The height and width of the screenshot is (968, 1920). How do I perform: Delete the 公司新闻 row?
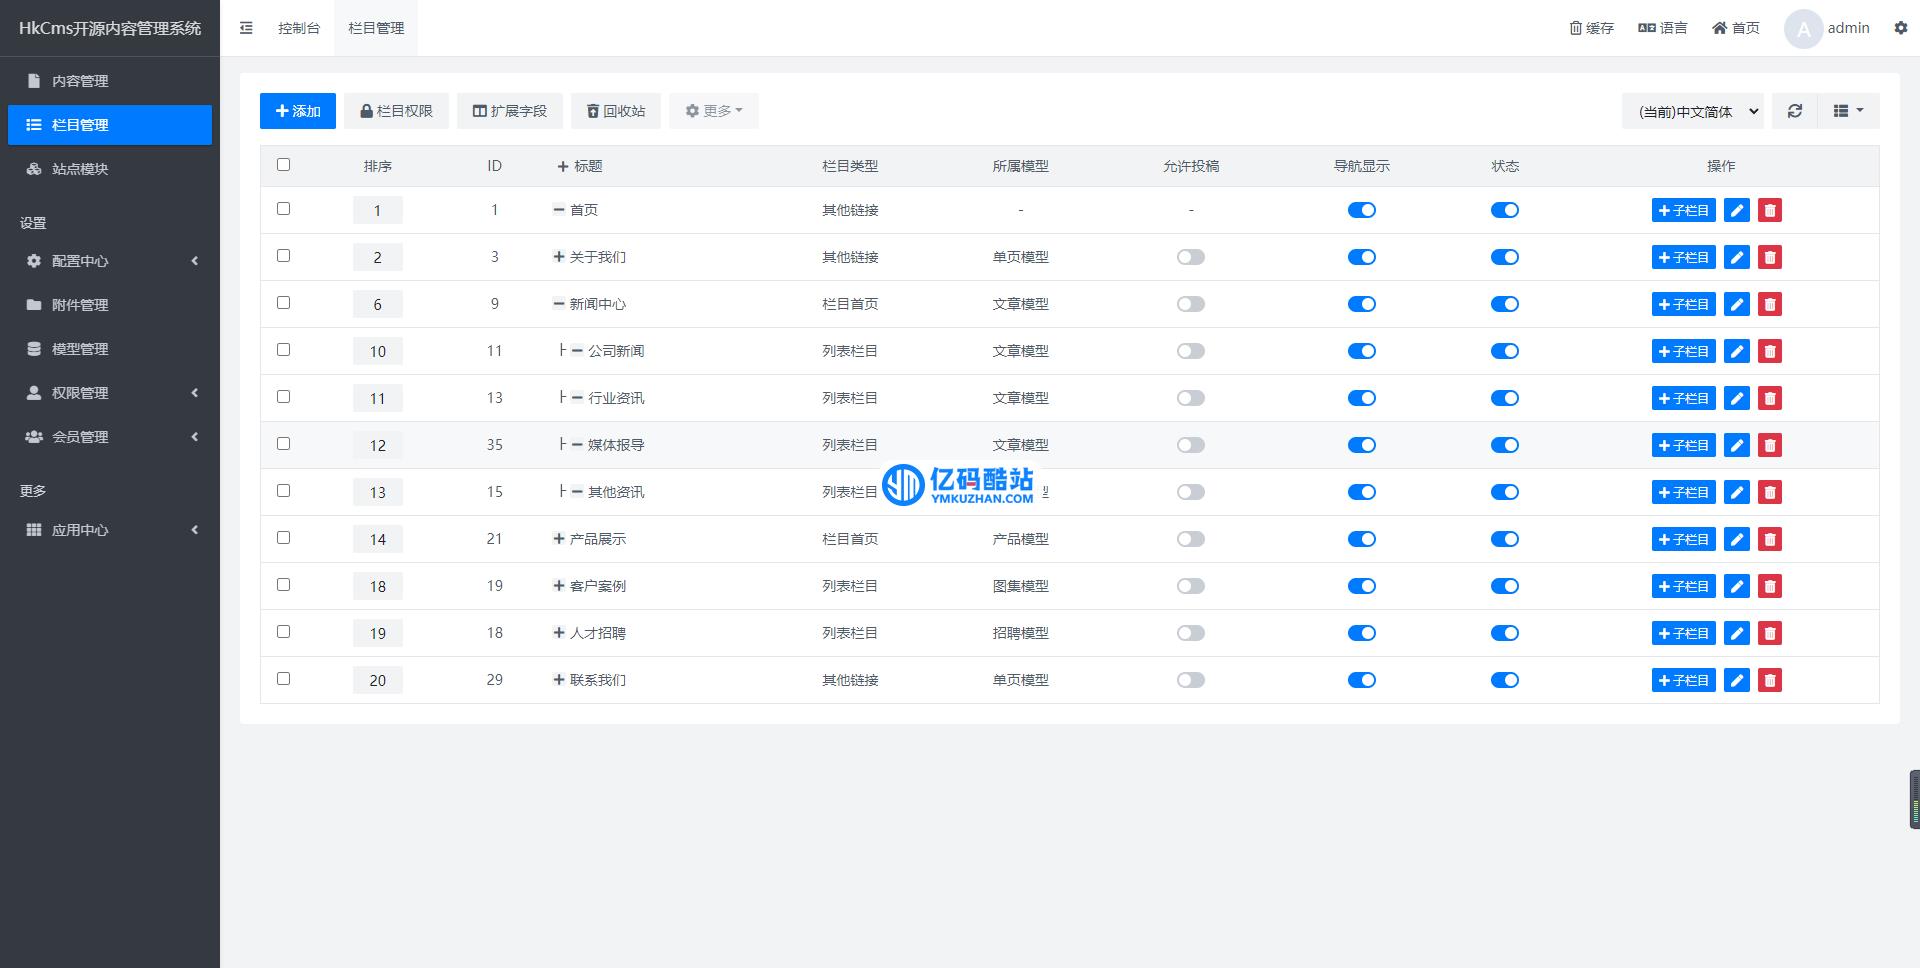[1770, 351]
